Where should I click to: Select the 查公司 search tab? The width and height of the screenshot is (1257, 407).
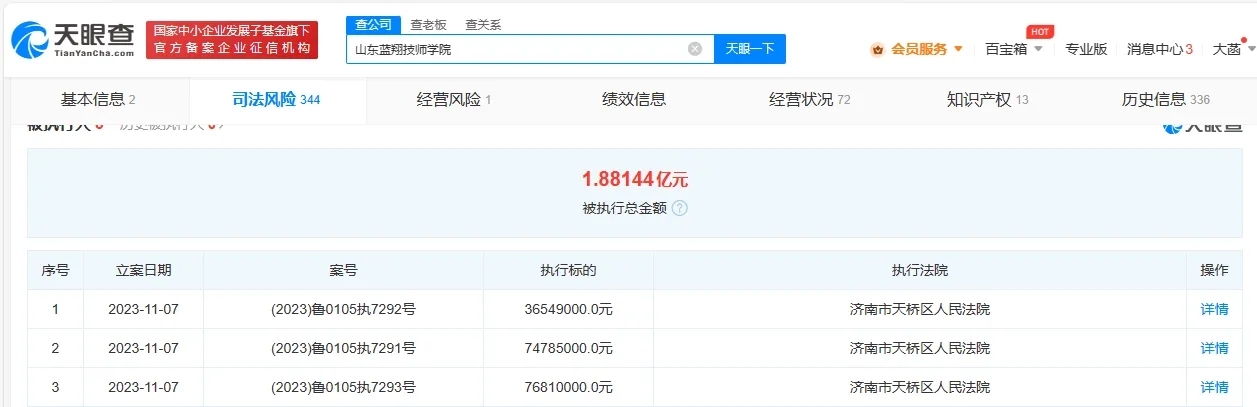[x=374, y=24]
